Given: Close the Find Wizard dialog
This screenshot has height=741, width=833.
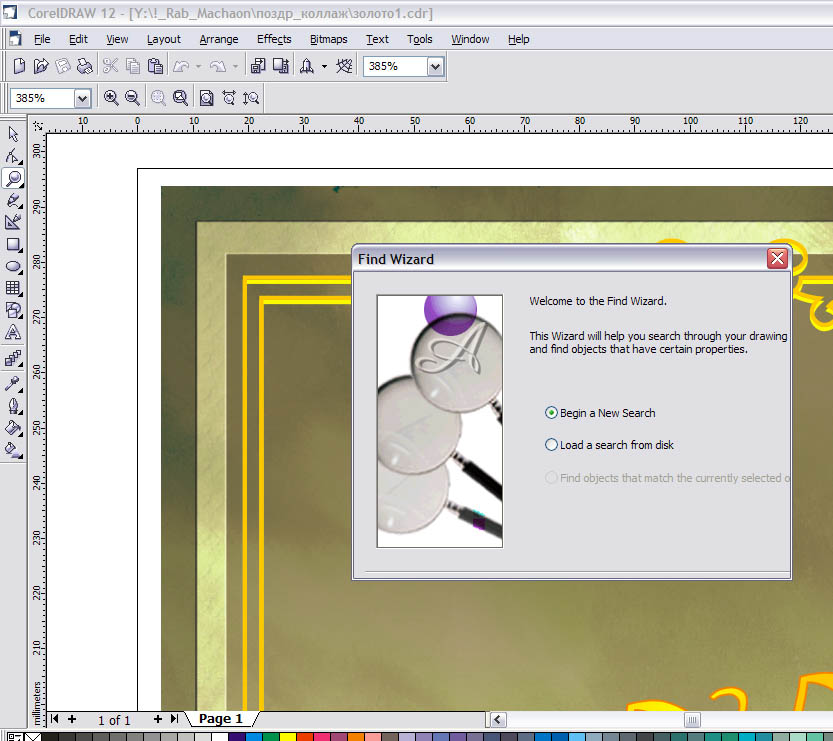Looking at the screenshot, I should pos(777,259).
